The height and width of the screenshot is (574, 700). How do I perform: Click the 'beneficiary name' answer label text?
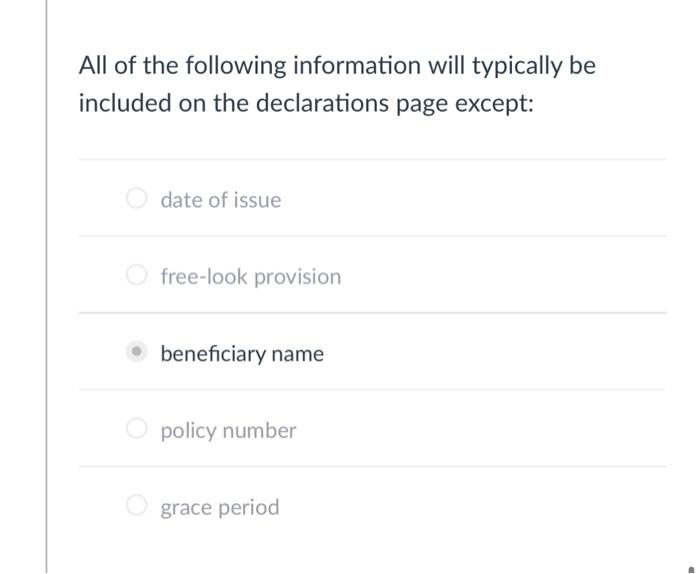click(x=242, y=354)
